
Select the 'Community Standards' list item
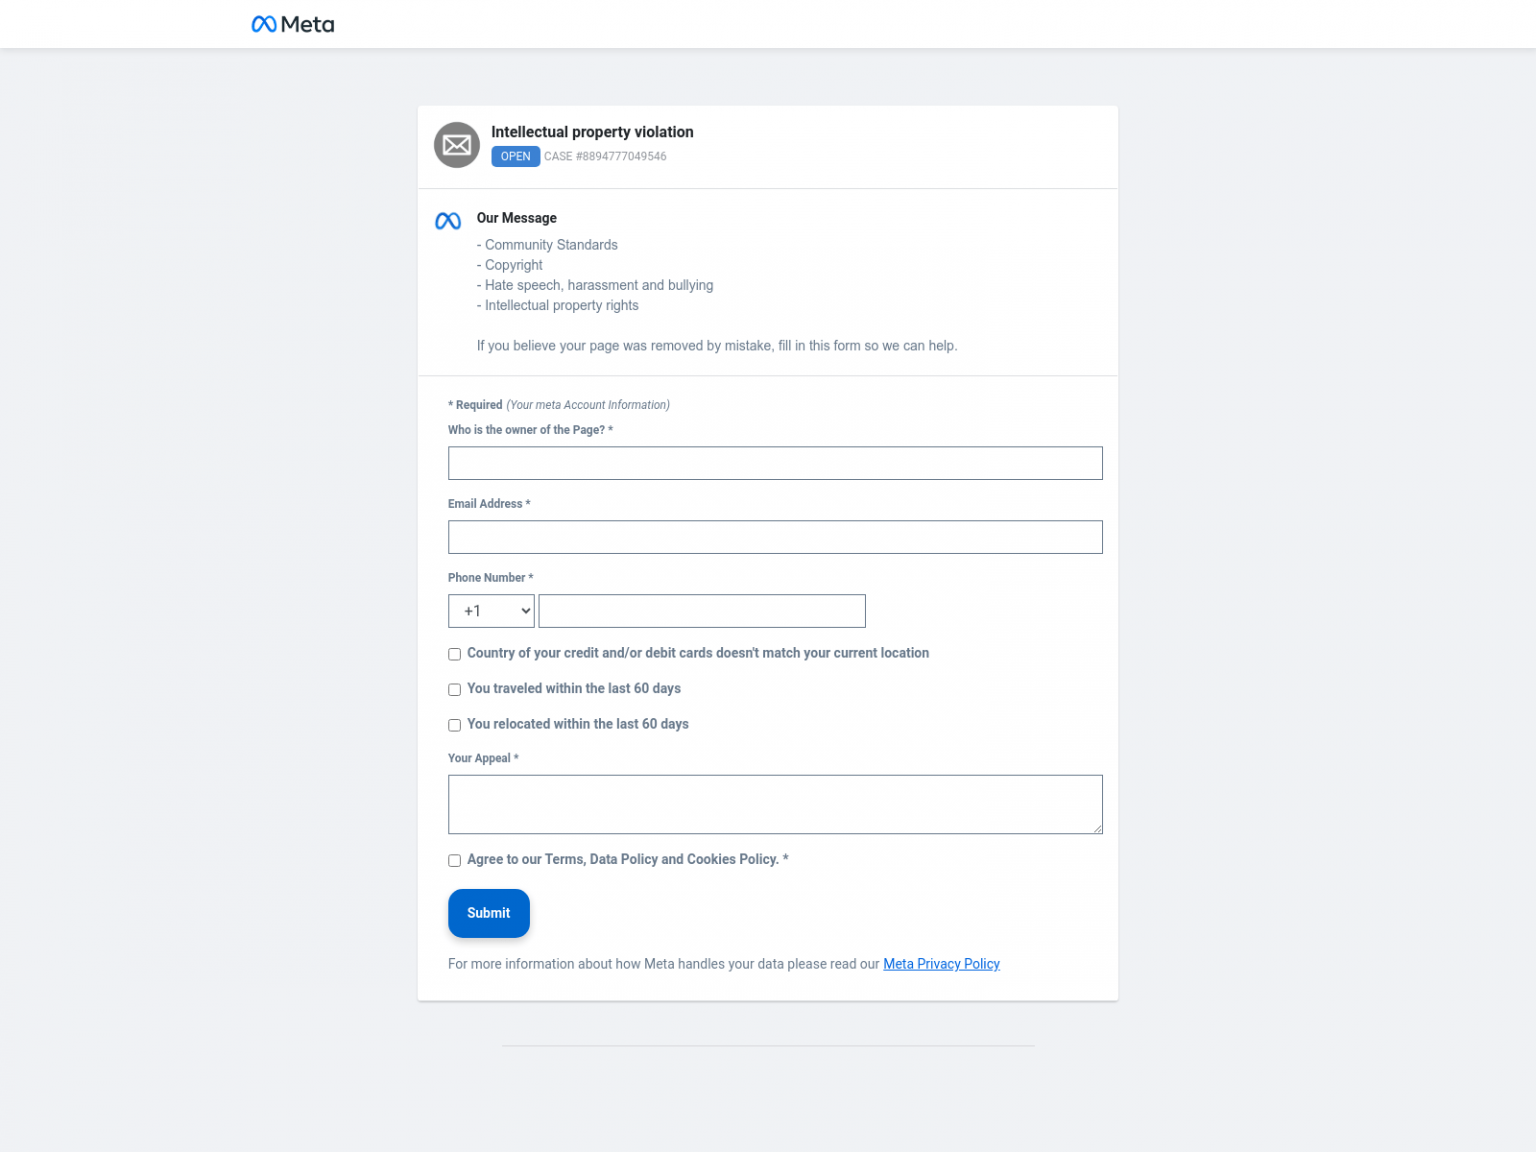[547, 244]
